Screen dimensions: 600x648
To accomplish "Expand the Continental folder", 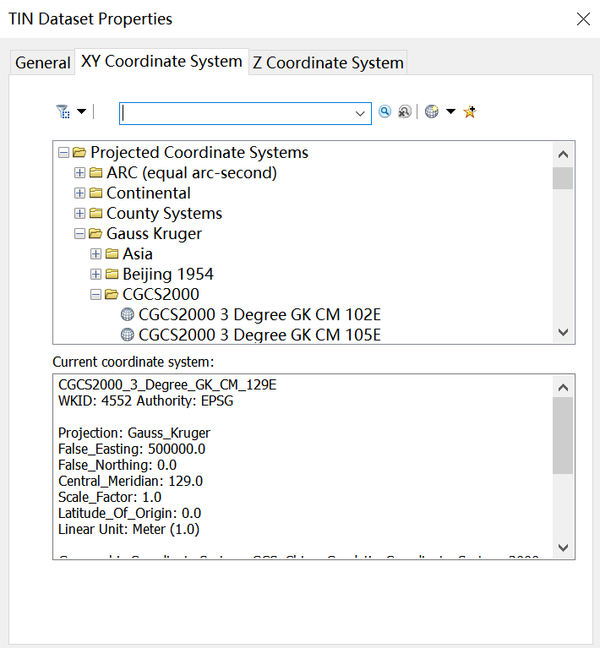I will (x=80, y=193).
